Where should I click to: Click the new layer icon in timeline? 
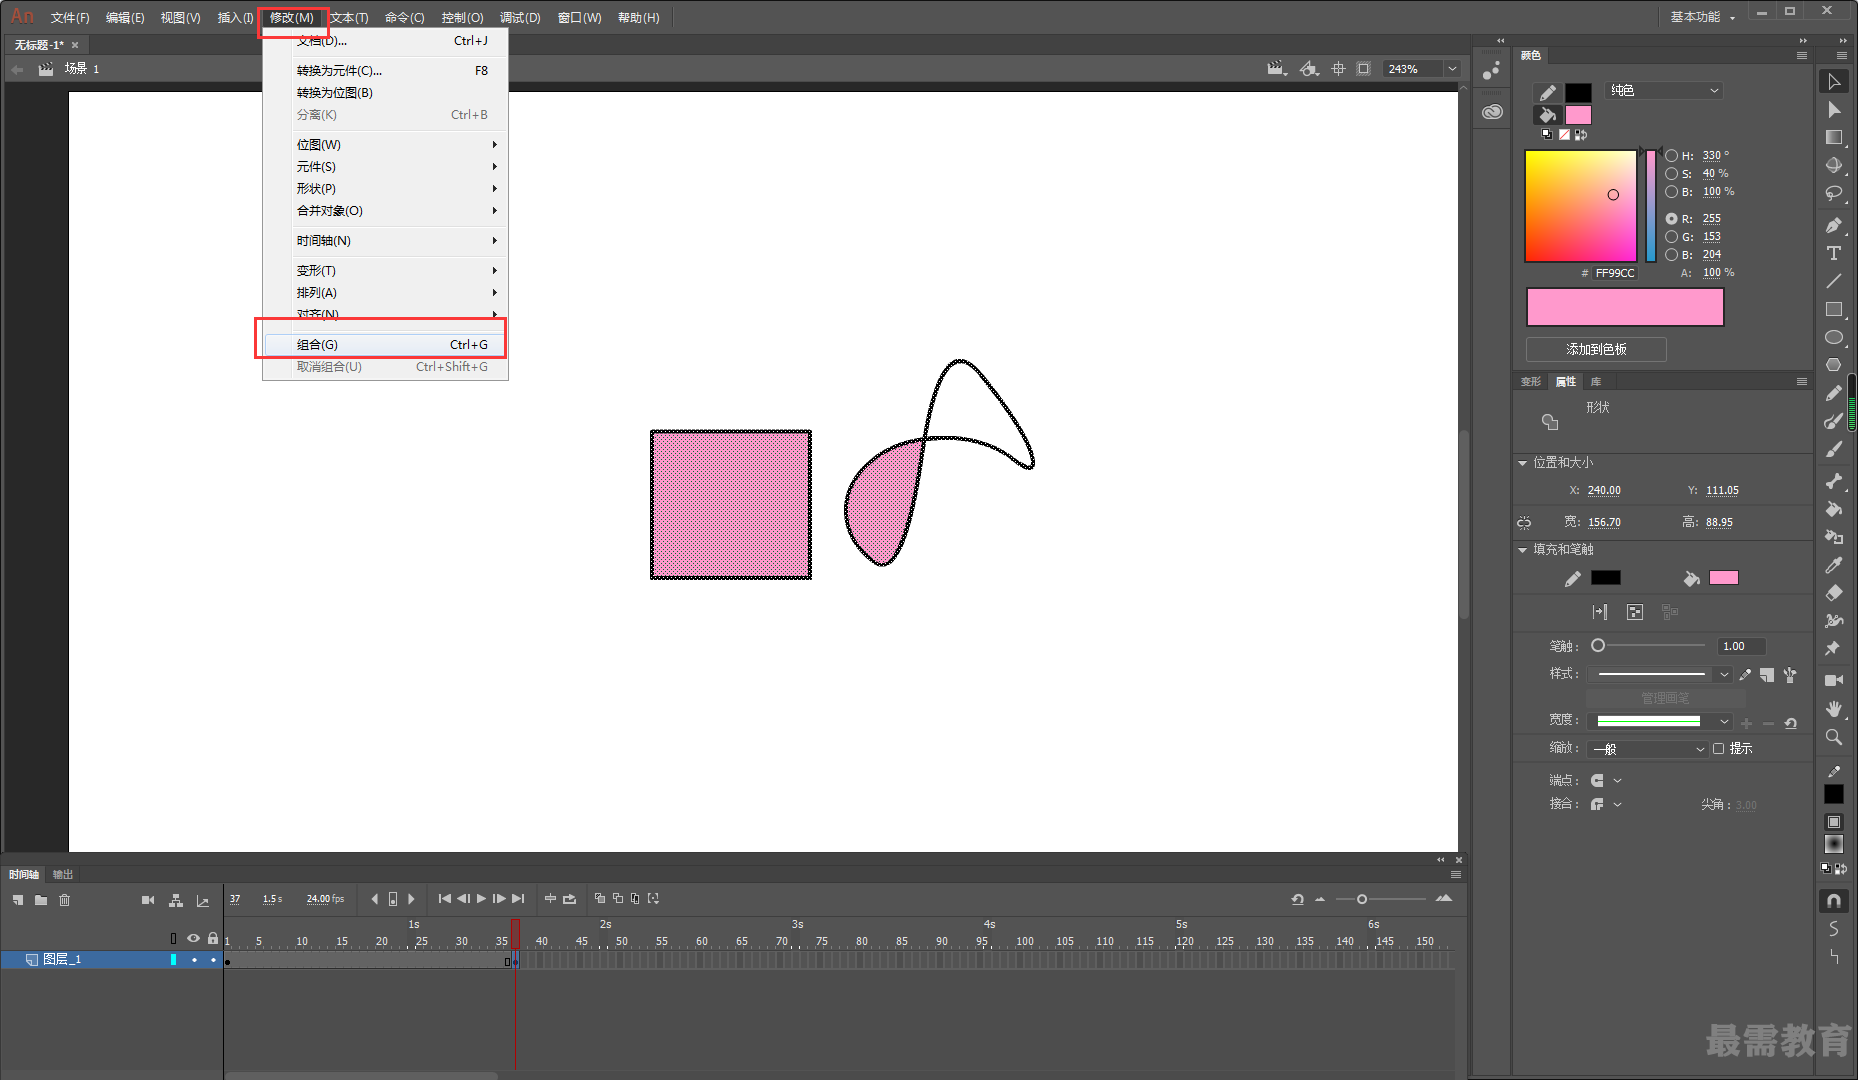[18, 900]
